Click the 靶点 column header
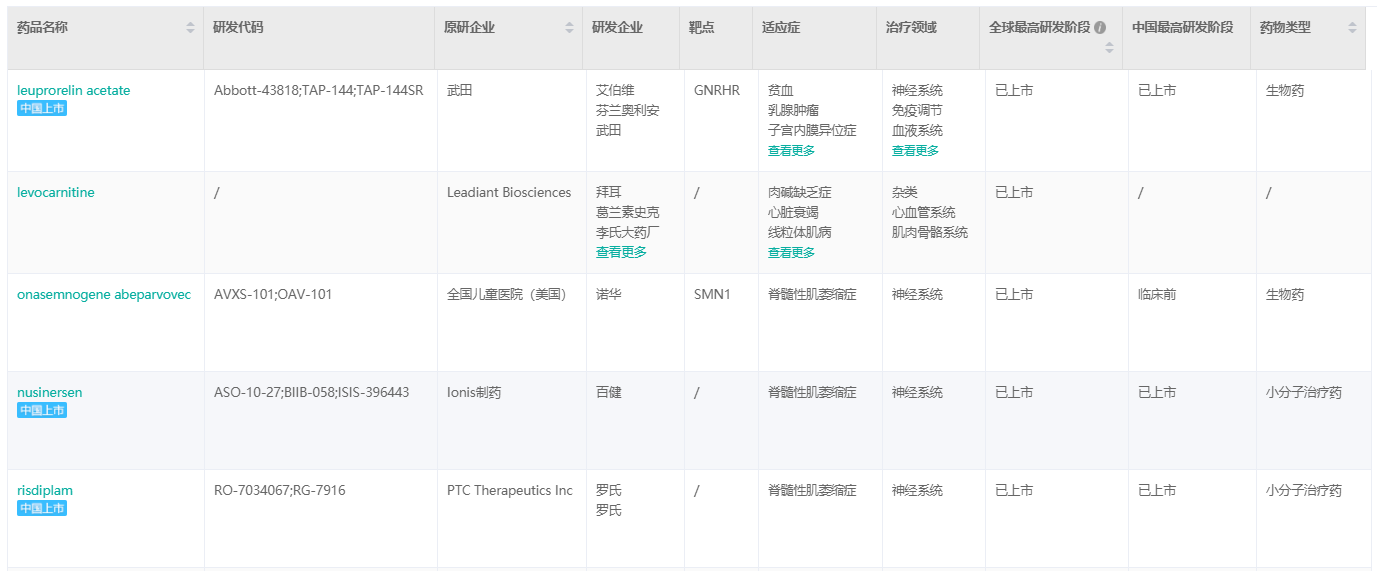This screenshot has width=1377, height=571. click(x=701, y=28)
